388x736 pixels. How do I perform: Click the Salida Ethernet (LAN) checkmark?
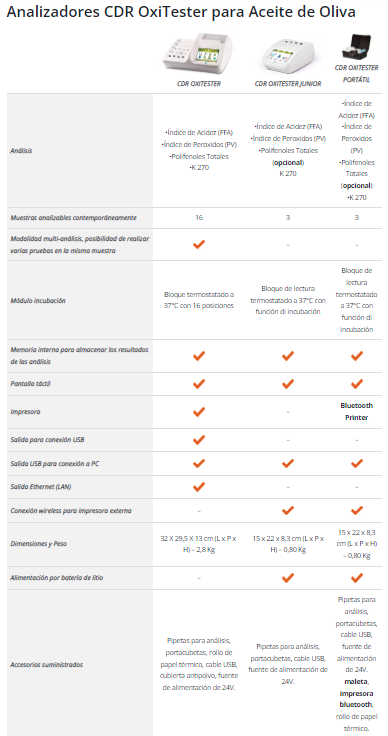click(x=199, y=487)
